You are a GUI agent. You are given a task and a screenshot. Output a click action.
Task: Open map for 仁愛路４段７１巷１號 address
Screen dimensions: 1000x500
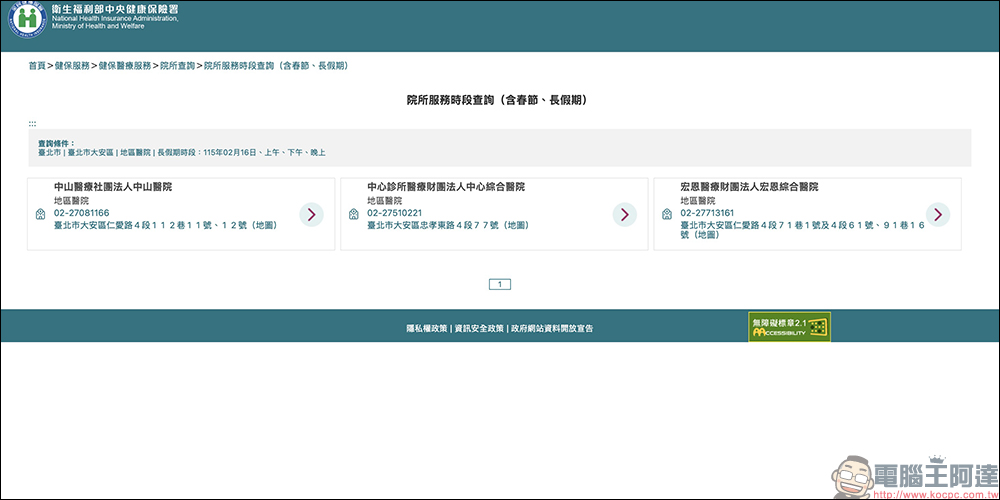point(802,230)
